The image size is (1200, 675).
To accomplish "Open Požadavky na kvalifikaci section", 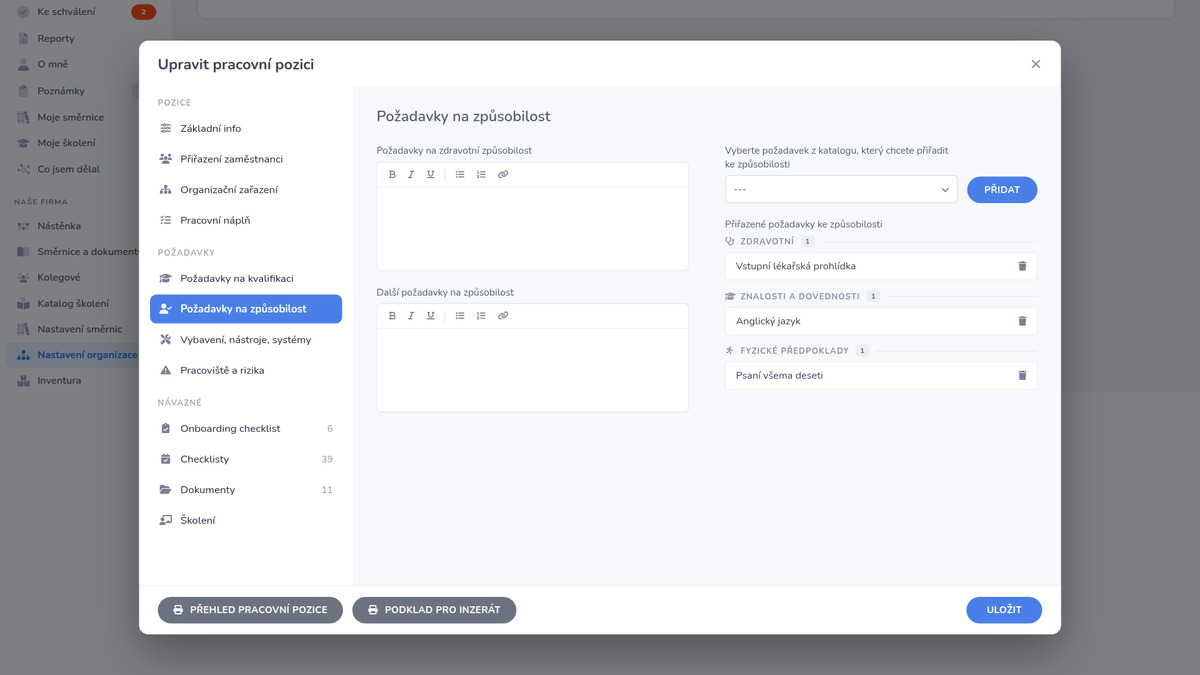I will 246,279.
